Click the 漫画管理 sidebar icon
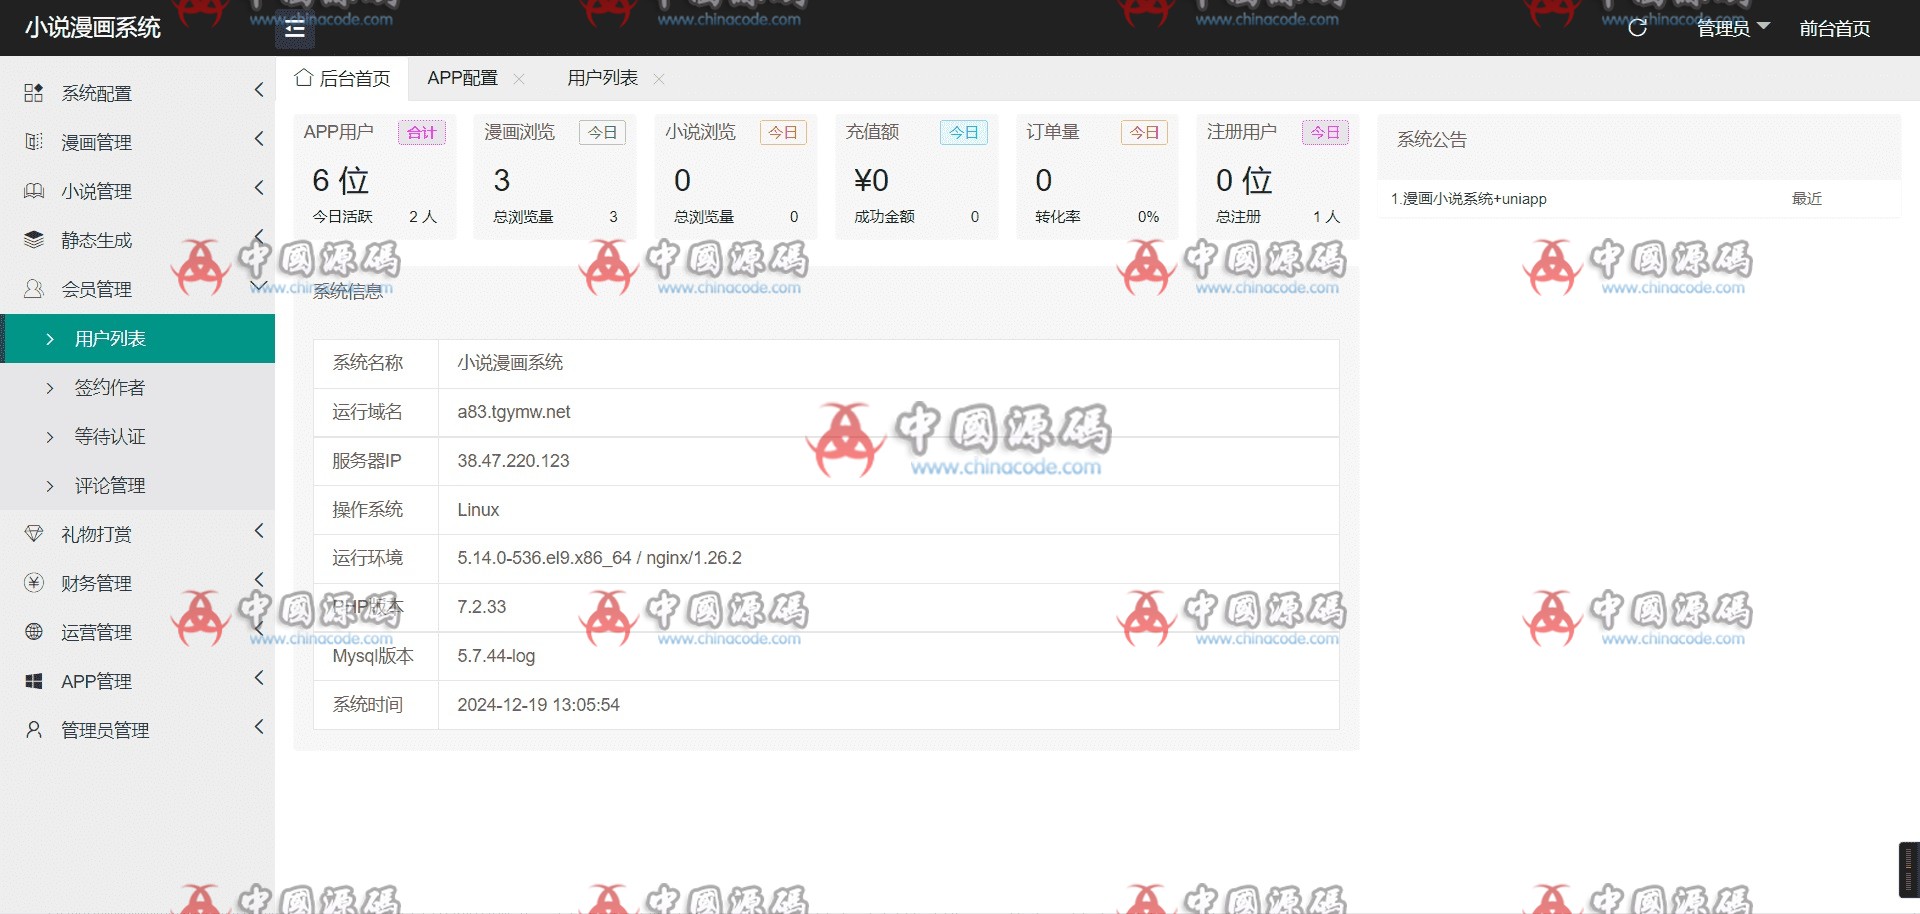1920x914 pixels. pyautogui.click(x=33, y=142)
